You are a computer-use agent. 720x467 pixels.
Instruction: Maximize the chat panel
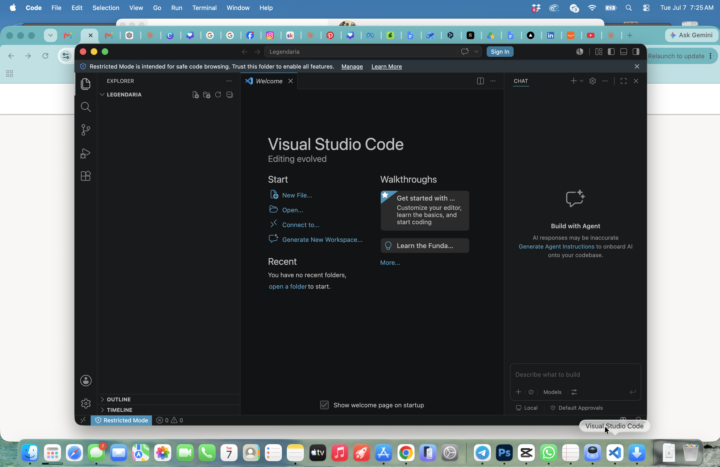tap(624, 81)
